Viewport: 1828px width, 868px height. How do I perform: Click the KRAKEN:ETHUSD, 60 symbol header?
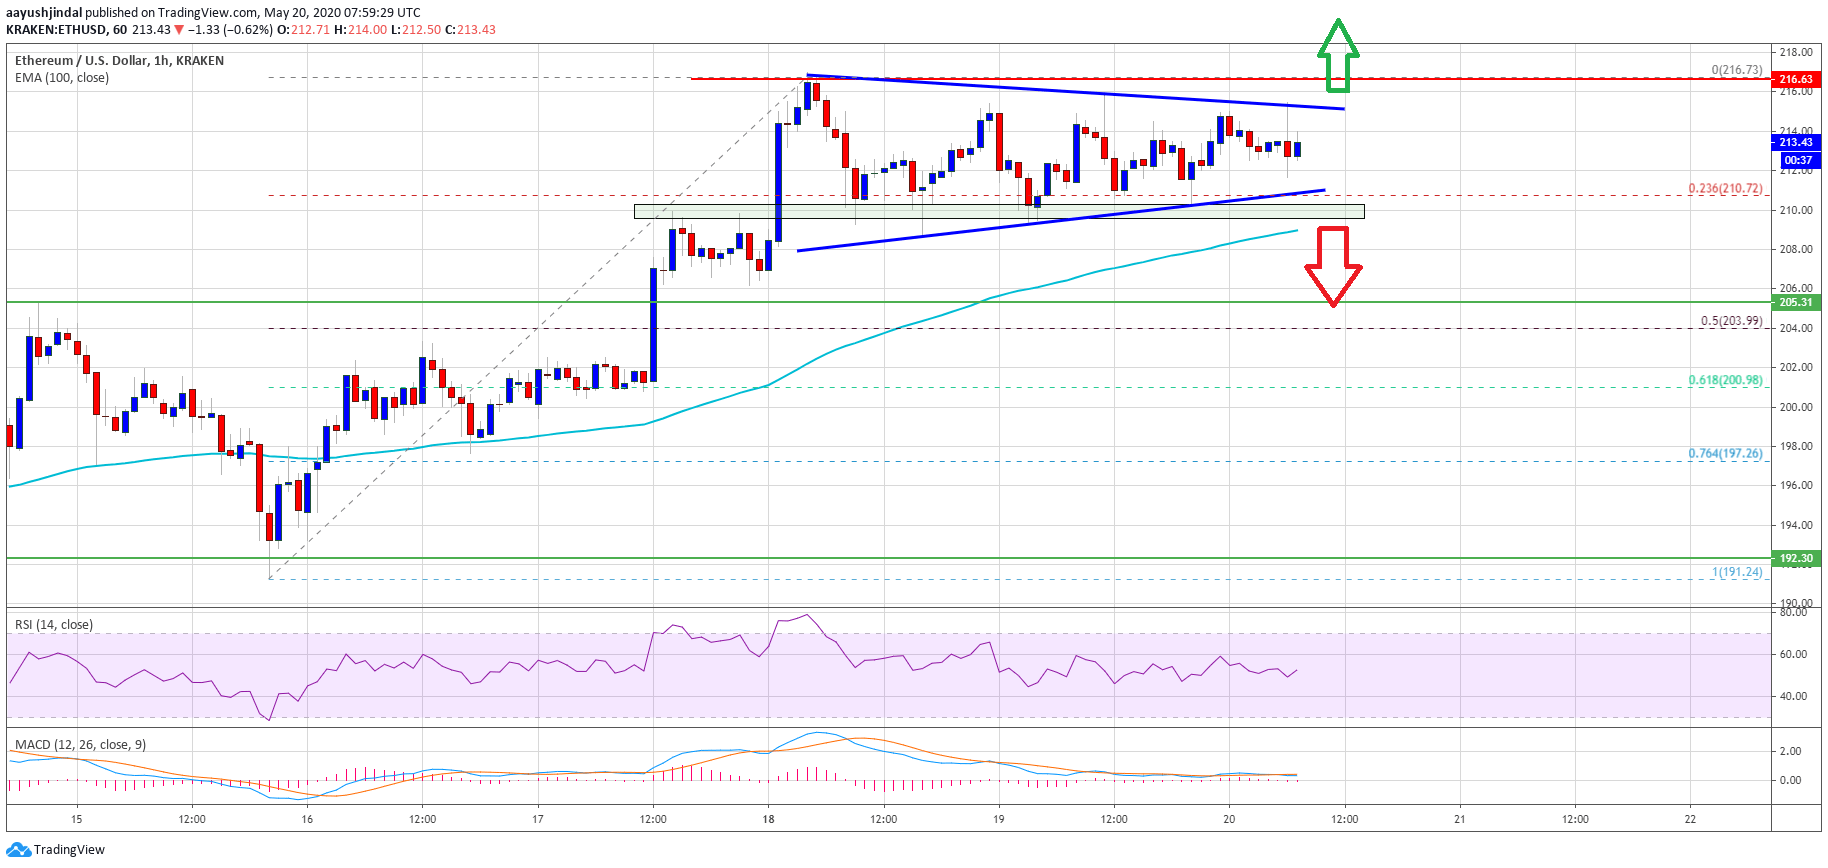click(66, 30)
